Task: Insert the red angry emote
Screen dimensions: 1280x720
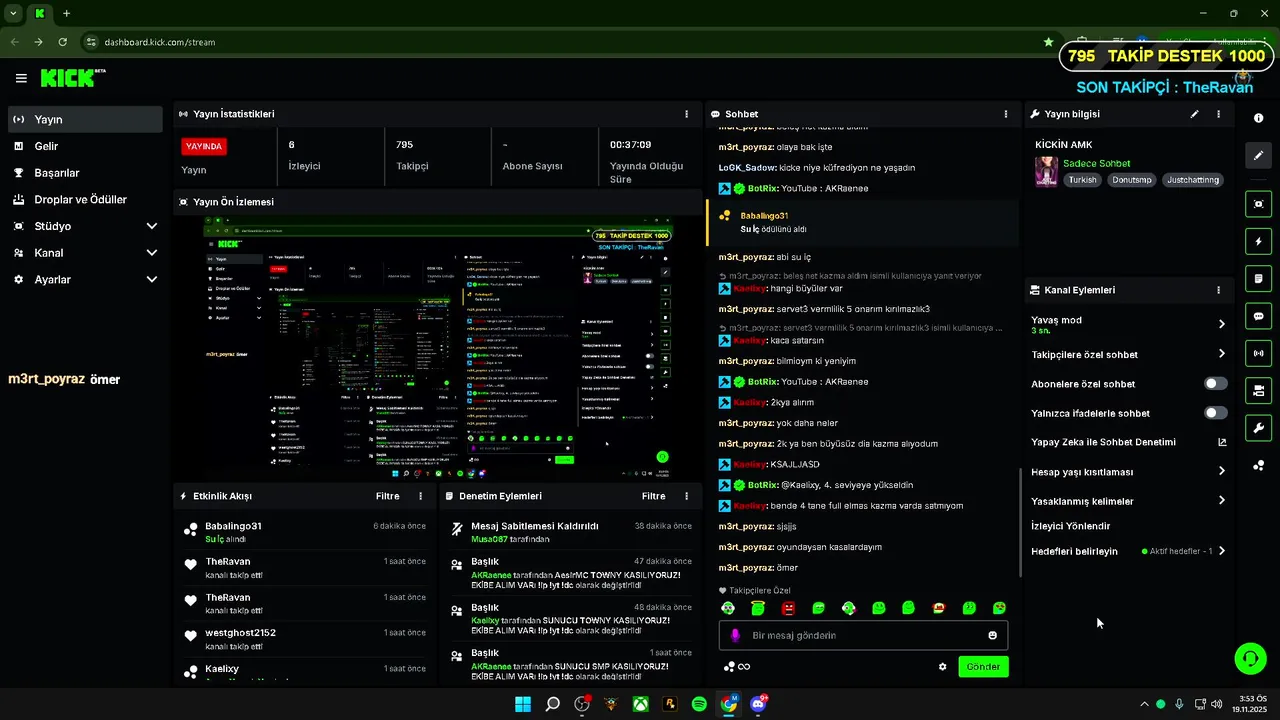Action: [788, 608]
